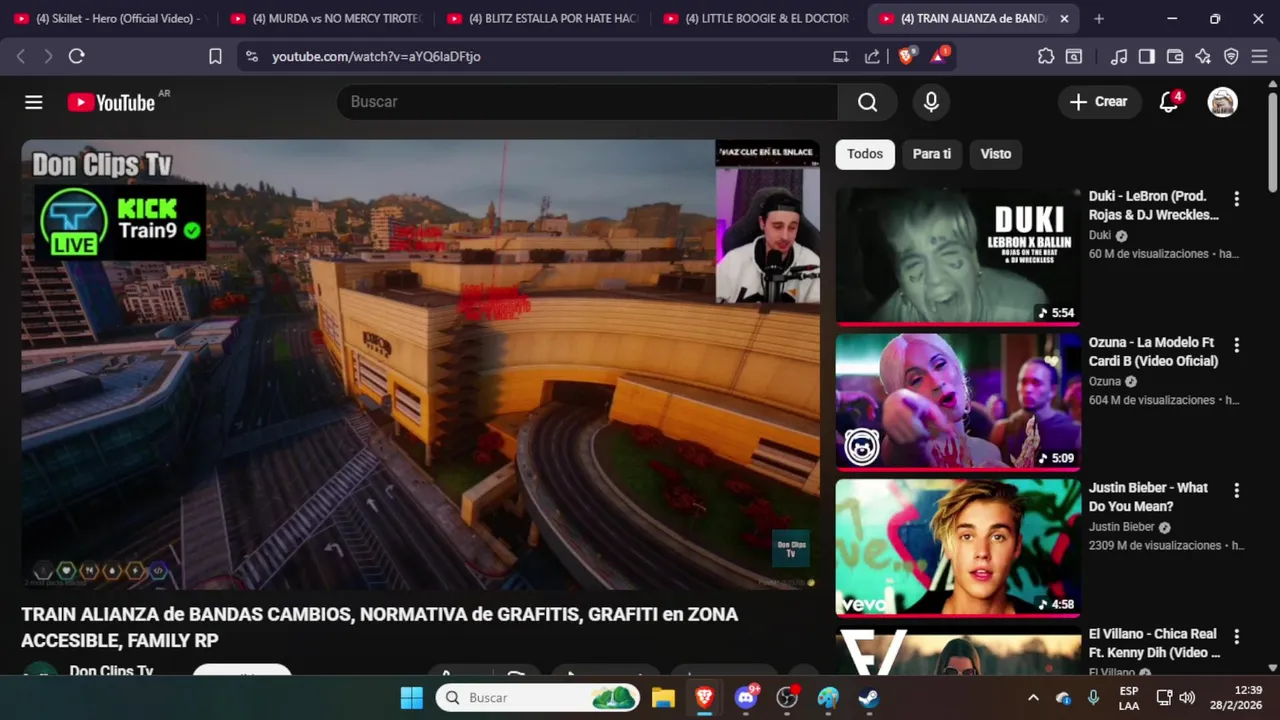This screenshot has width=1280, height=720.
Task: Open the volume control in system tray
Action: tap(1187, 698)
